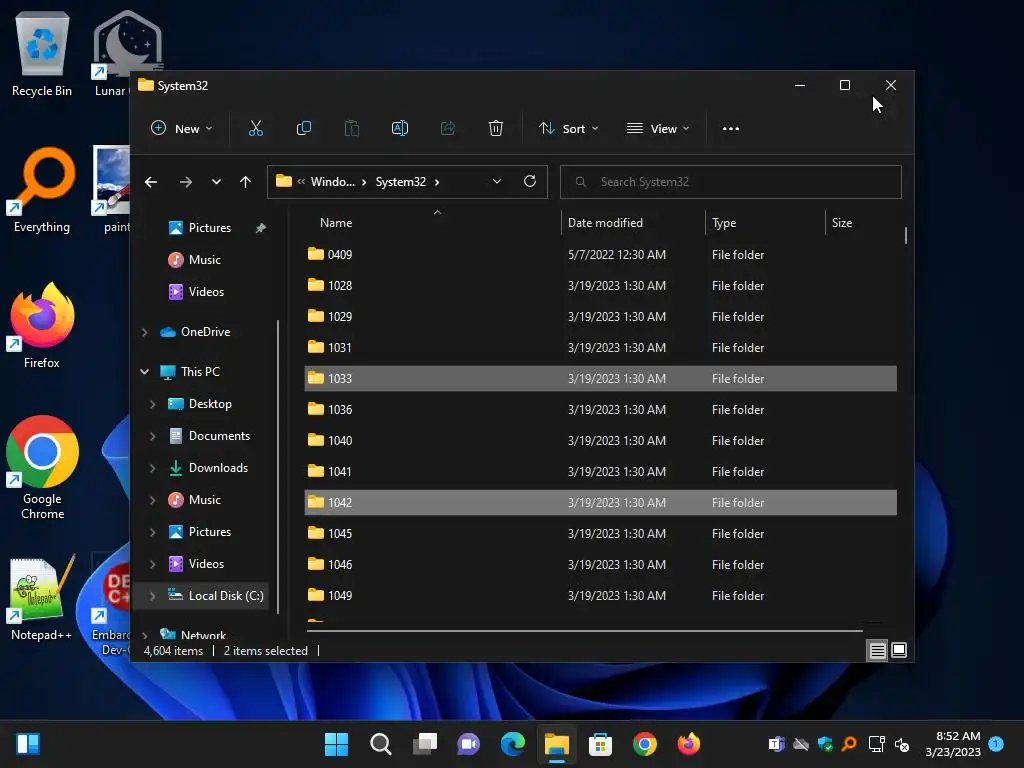Sort by the Name column header
This screenshot has height=768, width=1024.
point(336,223)
